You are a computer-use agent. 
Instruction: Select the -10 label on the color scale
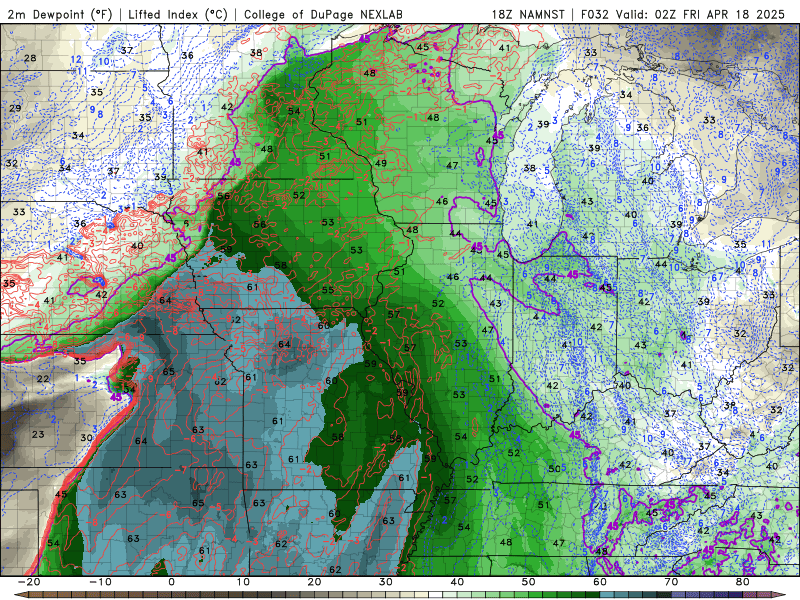[x=100, y=582]
